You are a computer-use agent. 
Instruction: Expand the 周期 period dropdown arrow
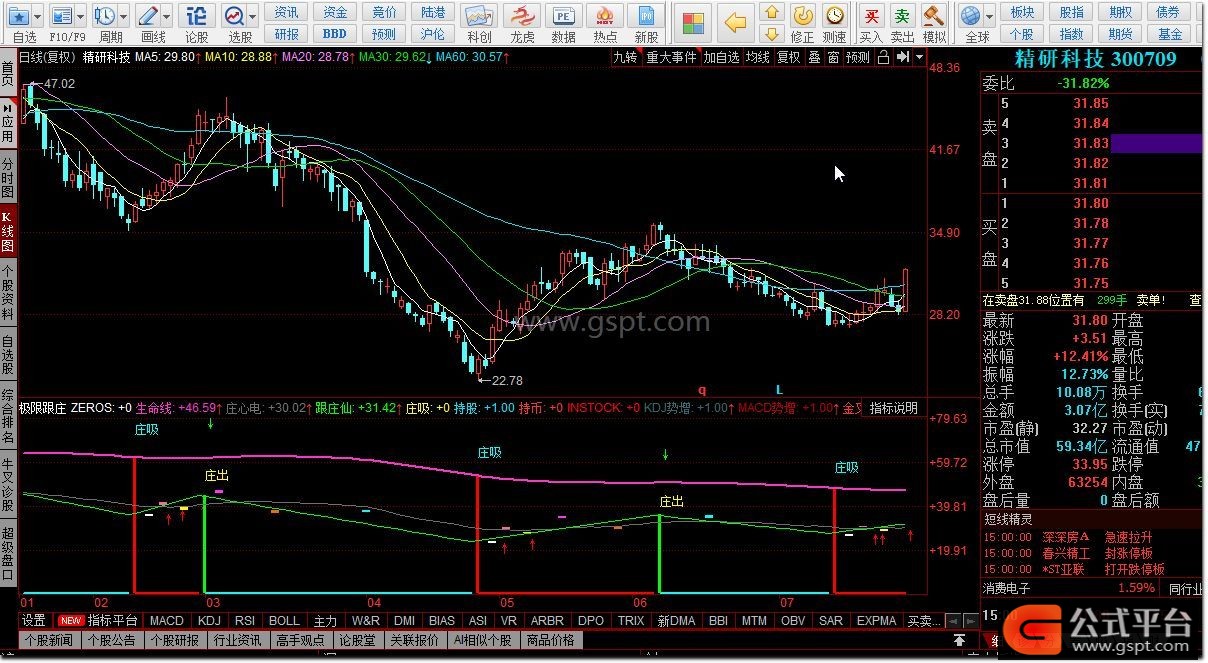tap(124, 16)
